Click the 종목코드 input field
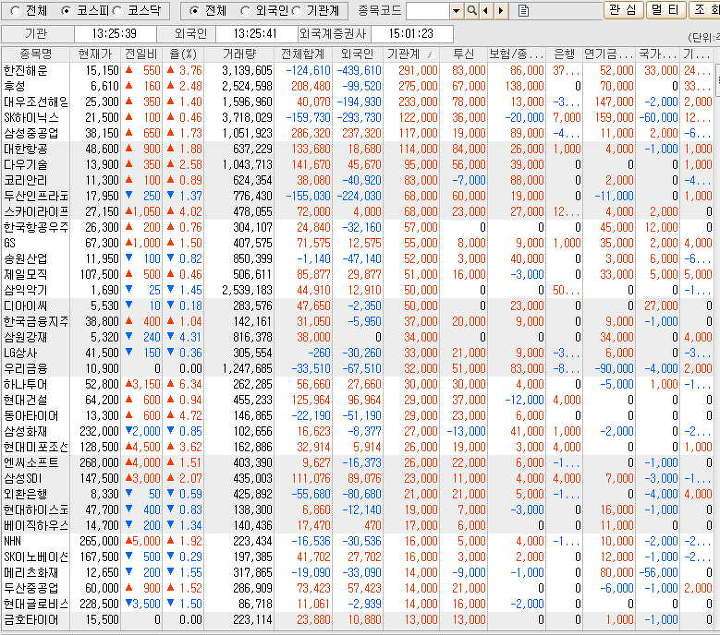The height and width of the screenshot is (635, 720). pos(428,11)
